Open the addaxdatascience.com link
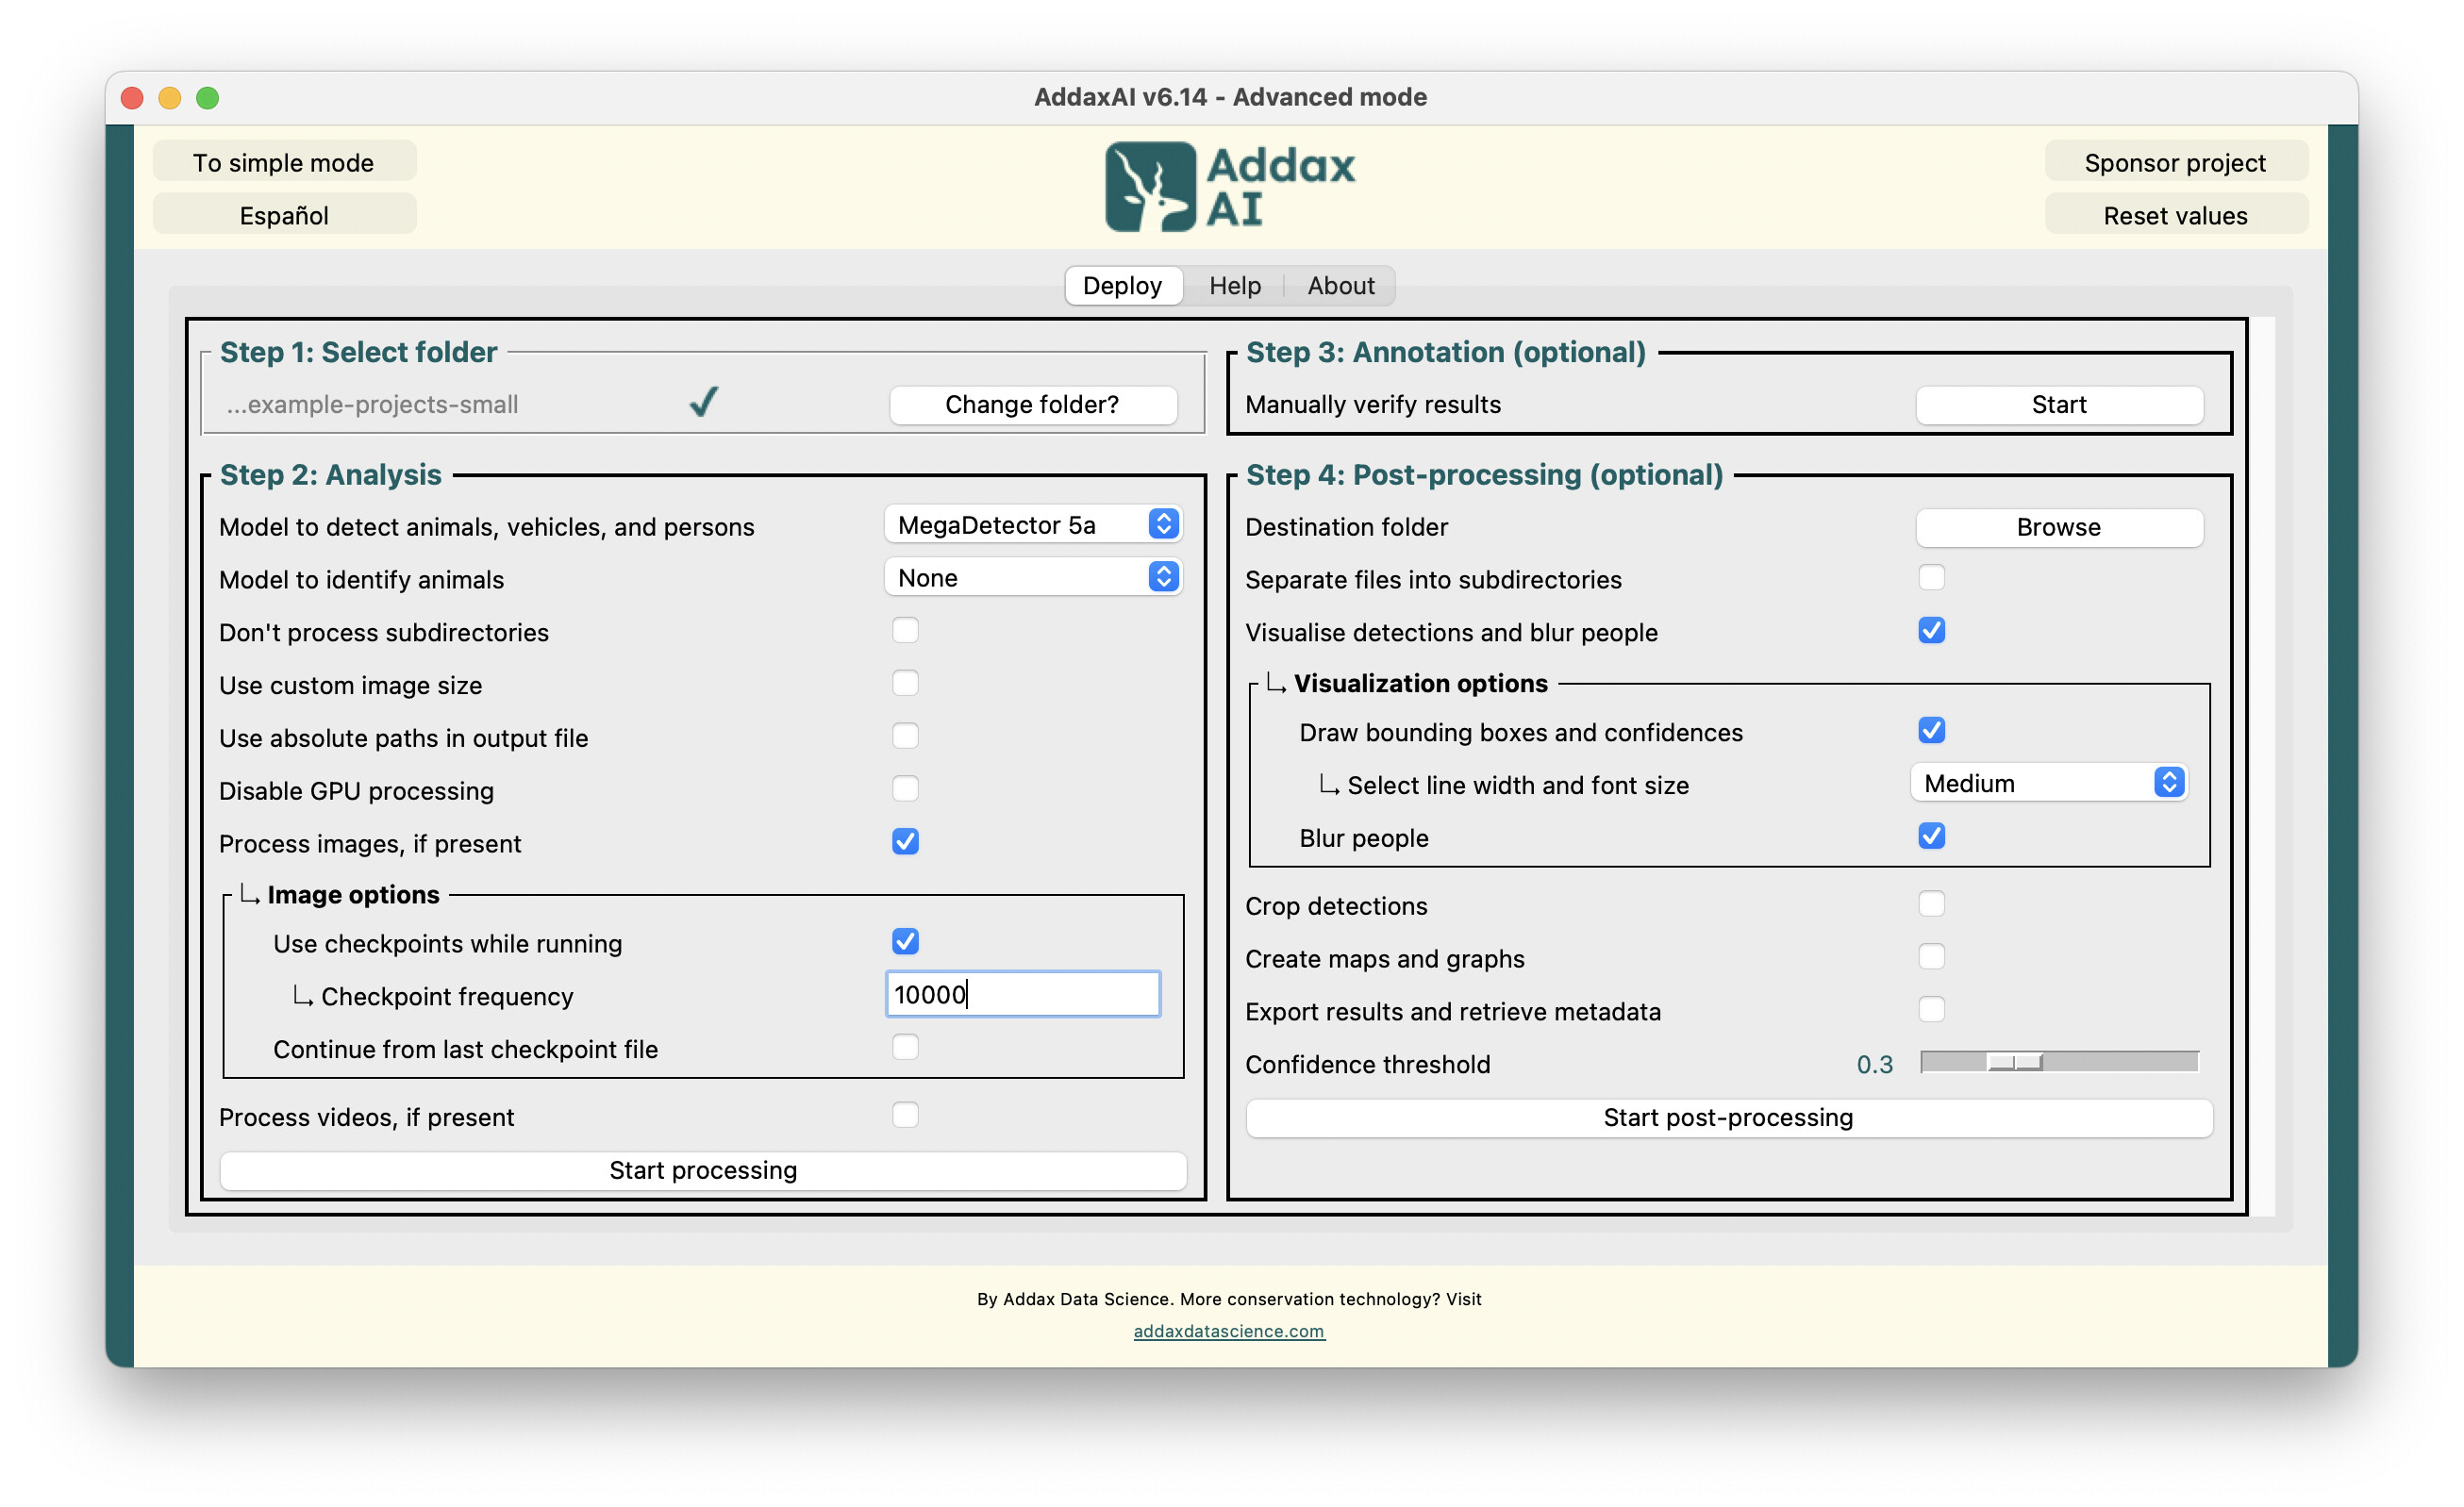Screen dimensions: 2464x1507 click(x=1229, y=1331)
